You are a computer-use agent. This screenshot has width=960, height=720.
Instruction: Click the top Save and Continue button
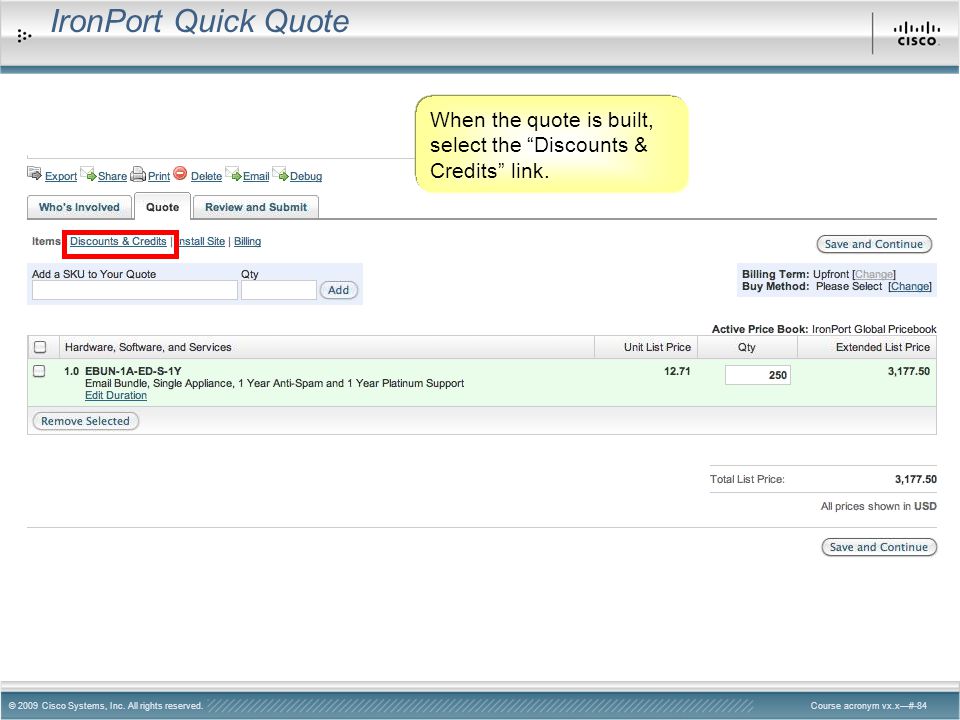click(x=874, y=244)
